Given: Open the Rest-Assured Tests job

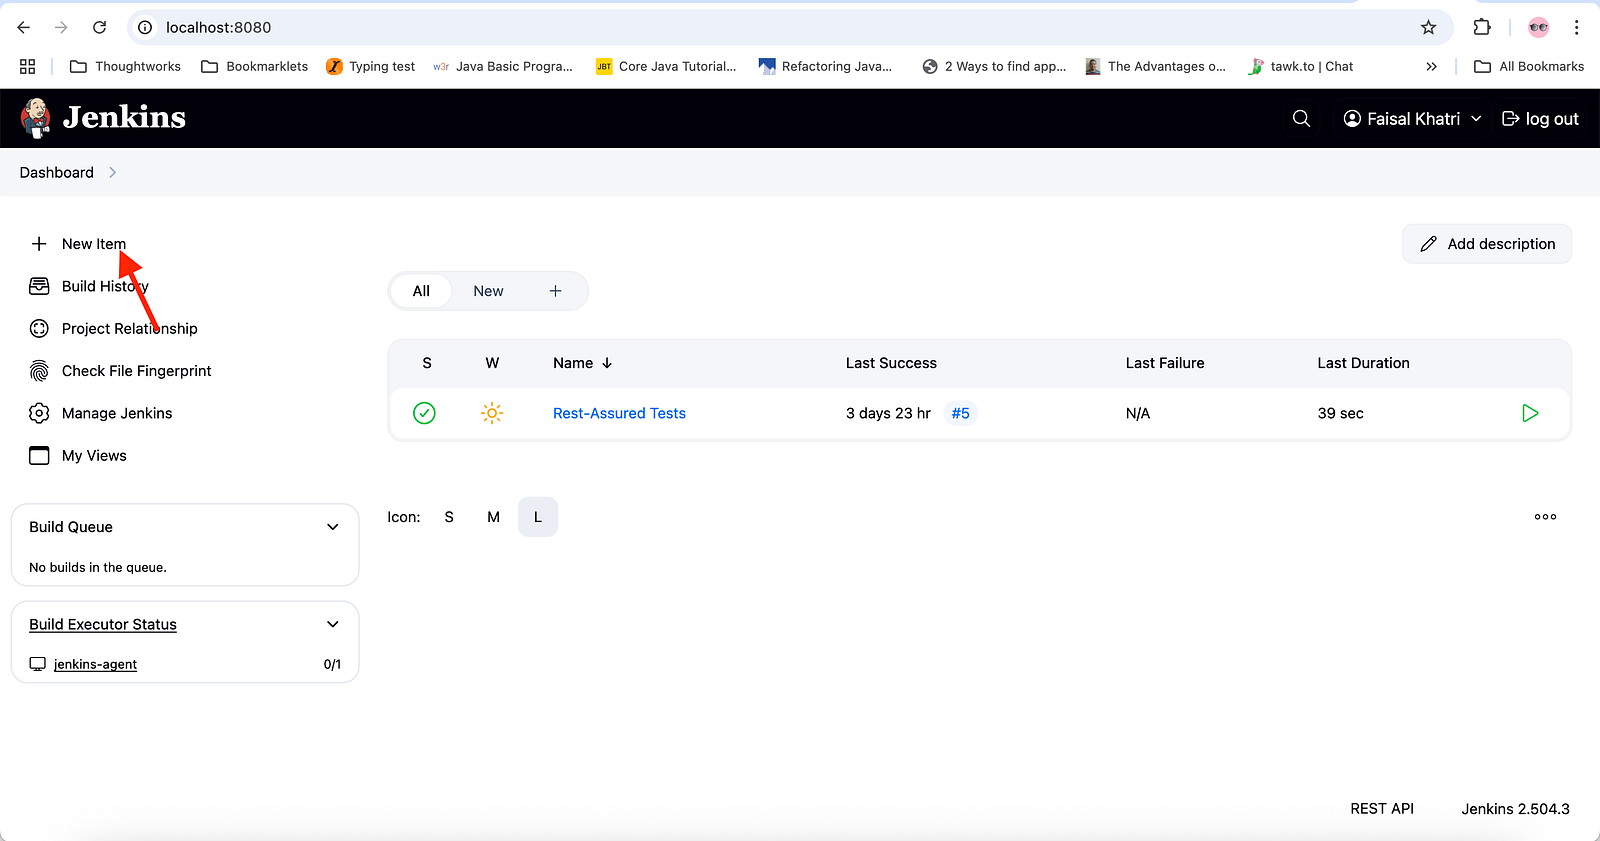Looking at the screenshot, I should point(619,413).
